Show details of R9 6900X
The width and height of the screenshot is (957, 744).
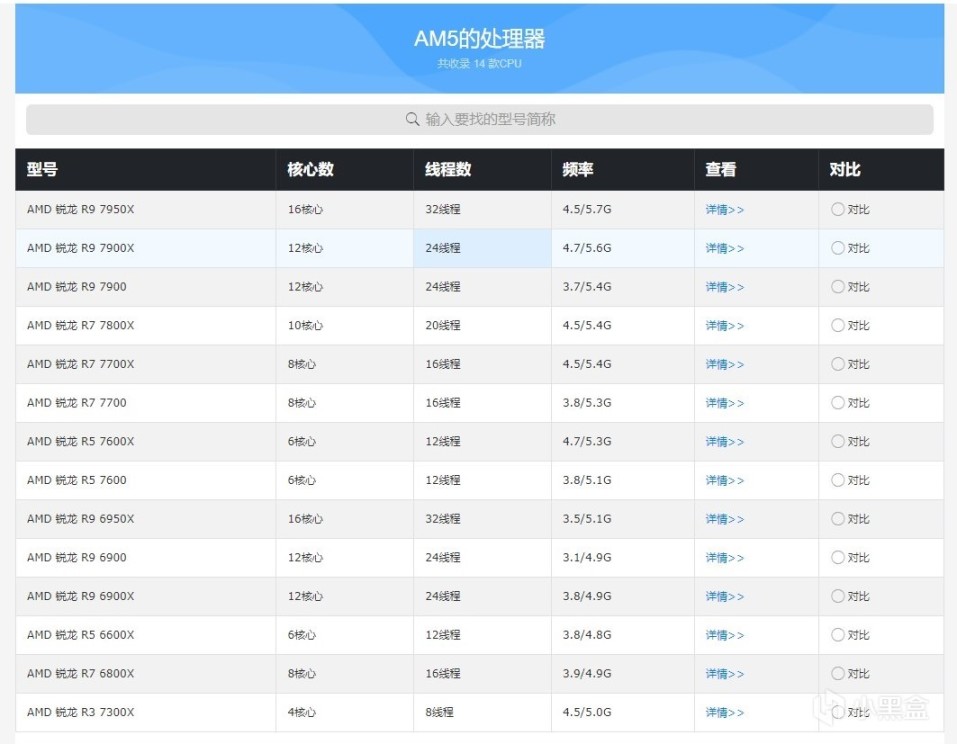click(x=724, y=596)
